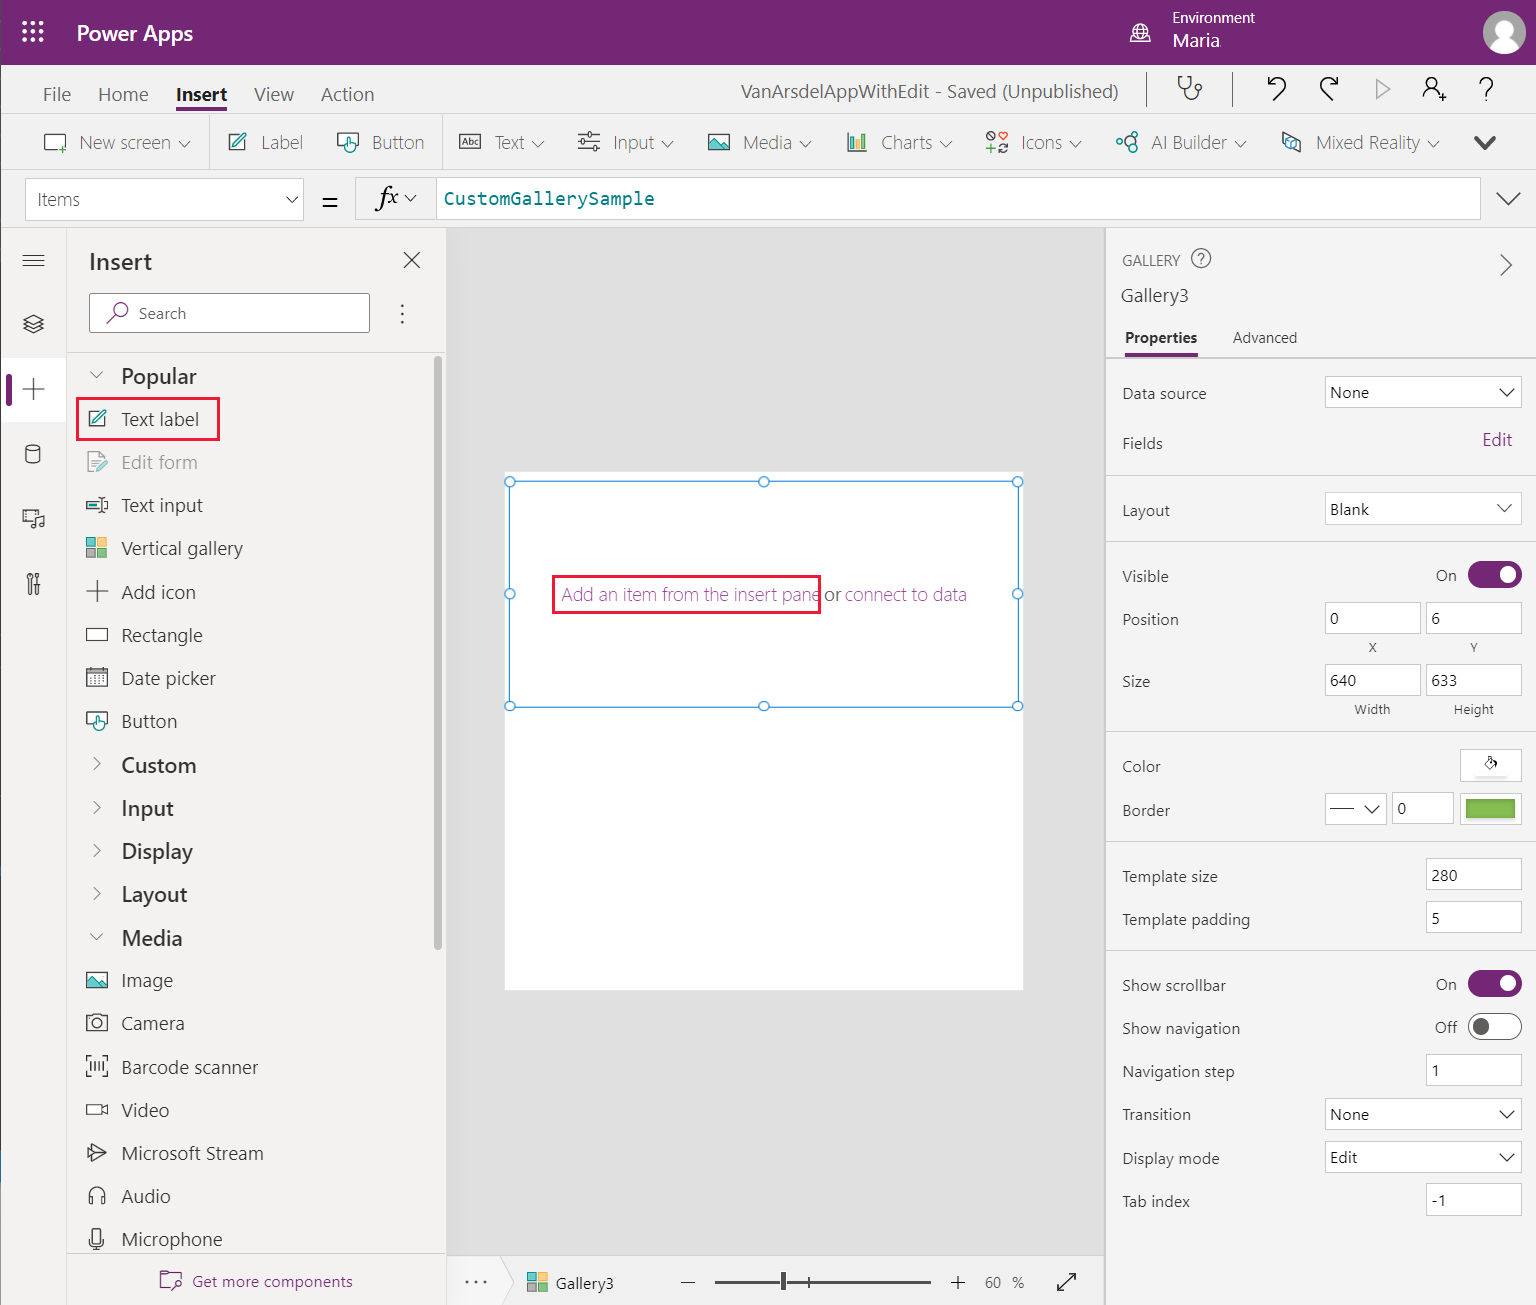Open the environment globe icon
1536x1305 pixels.
(1140, 33)
